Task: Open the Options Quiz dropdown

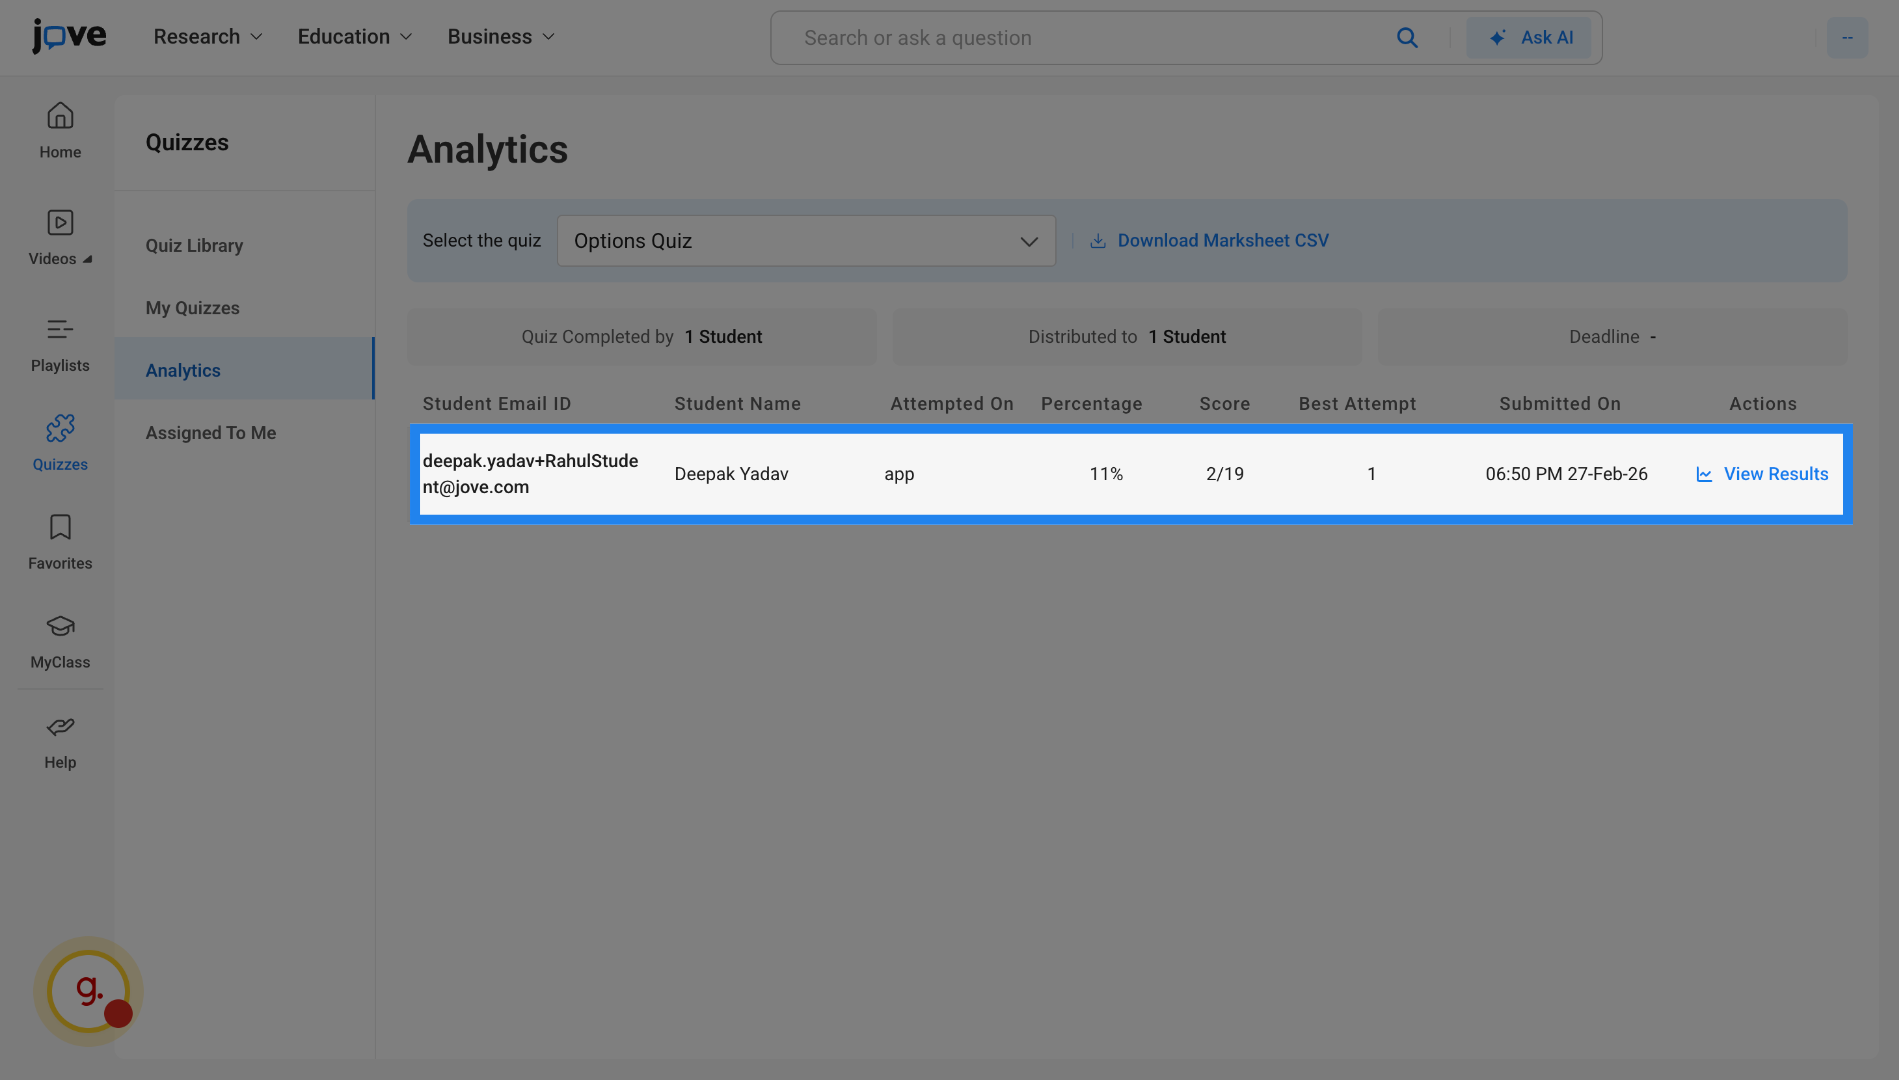Action: pos(805,241)
